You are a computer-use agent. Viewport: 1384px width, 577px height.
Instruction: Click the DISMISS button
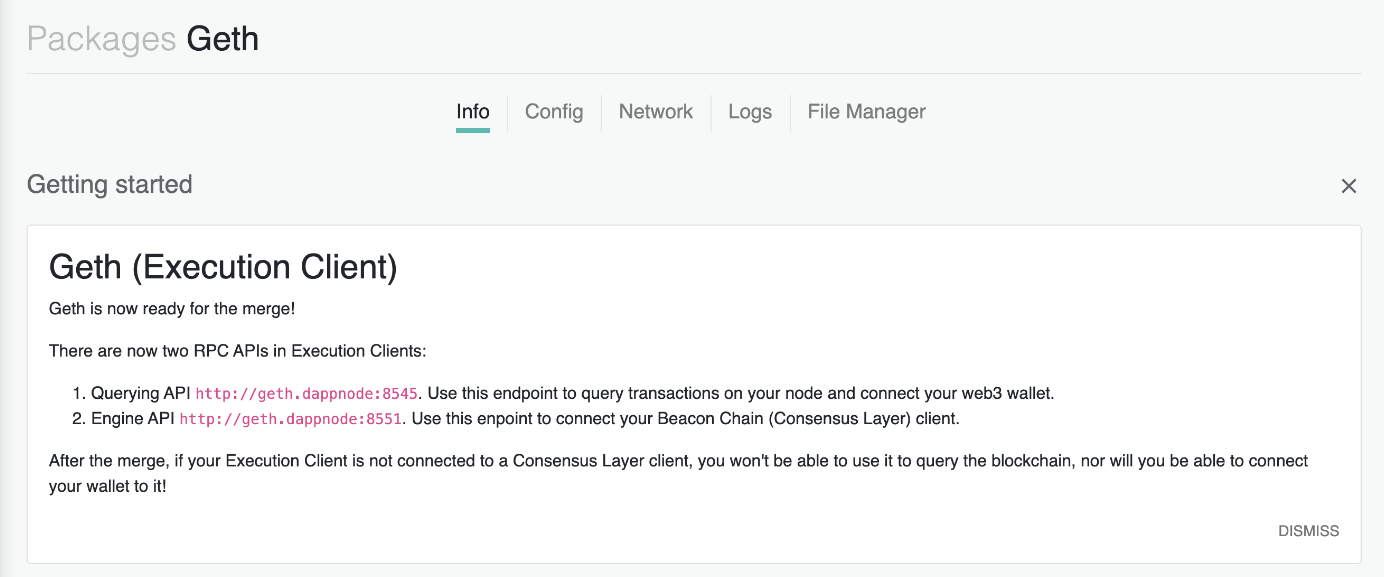pyautogui.click(x=1308, y=531)
